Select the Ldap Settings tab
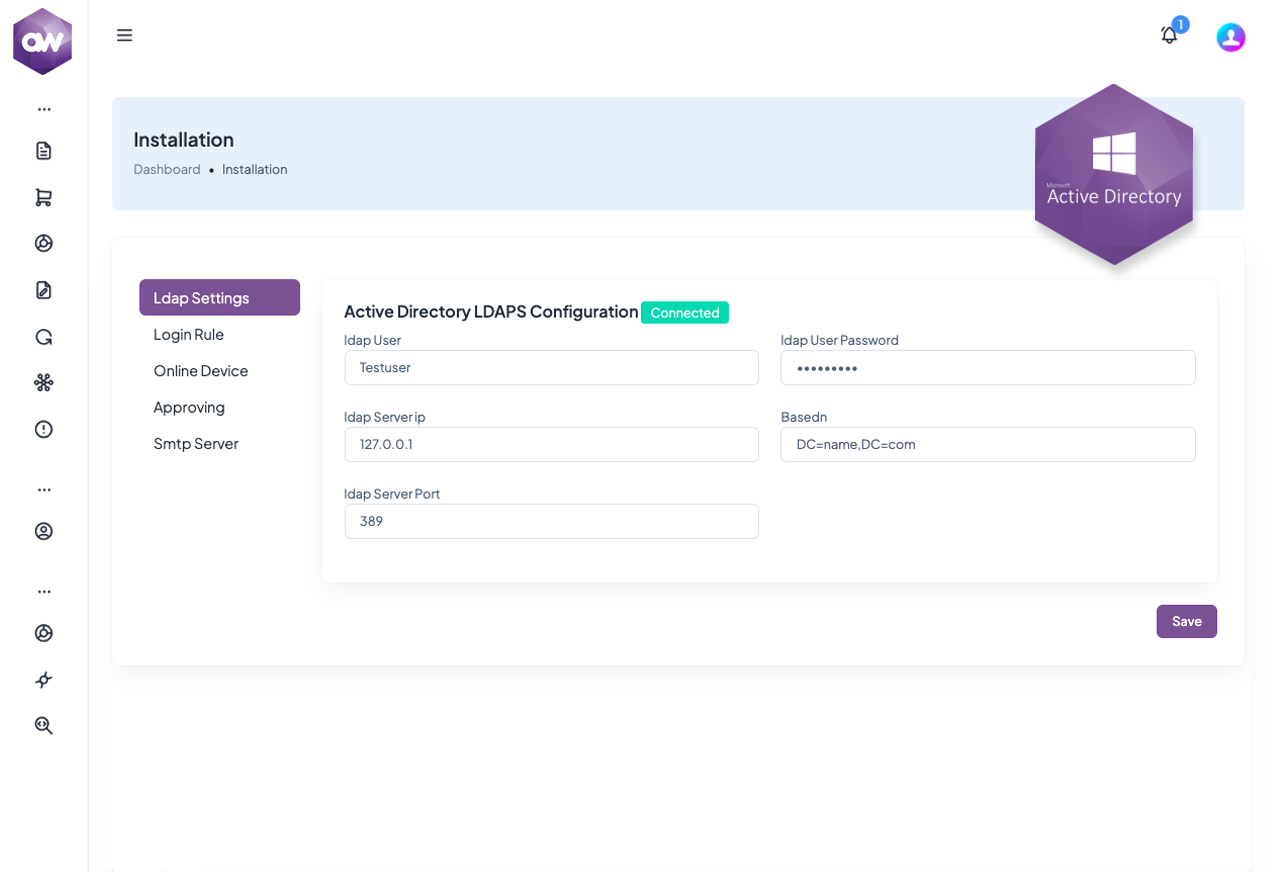Viewport: 1272px width, 872px height. pos(220,297)
